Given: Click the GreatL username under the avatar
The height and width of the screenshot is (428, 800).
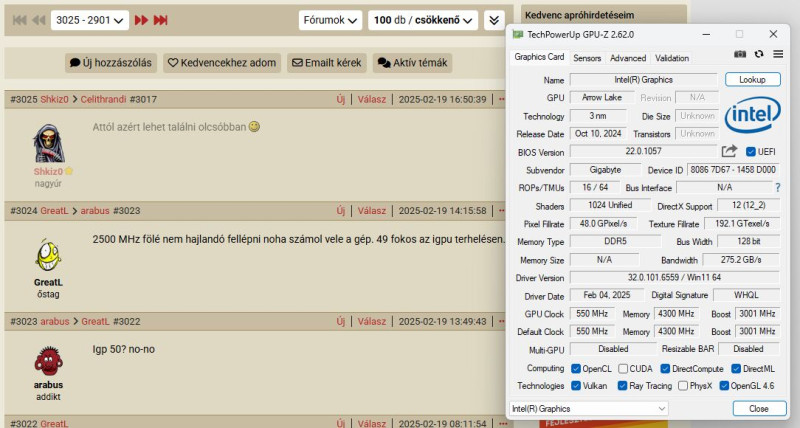Looking at the screenshot, I should [48, 282].
